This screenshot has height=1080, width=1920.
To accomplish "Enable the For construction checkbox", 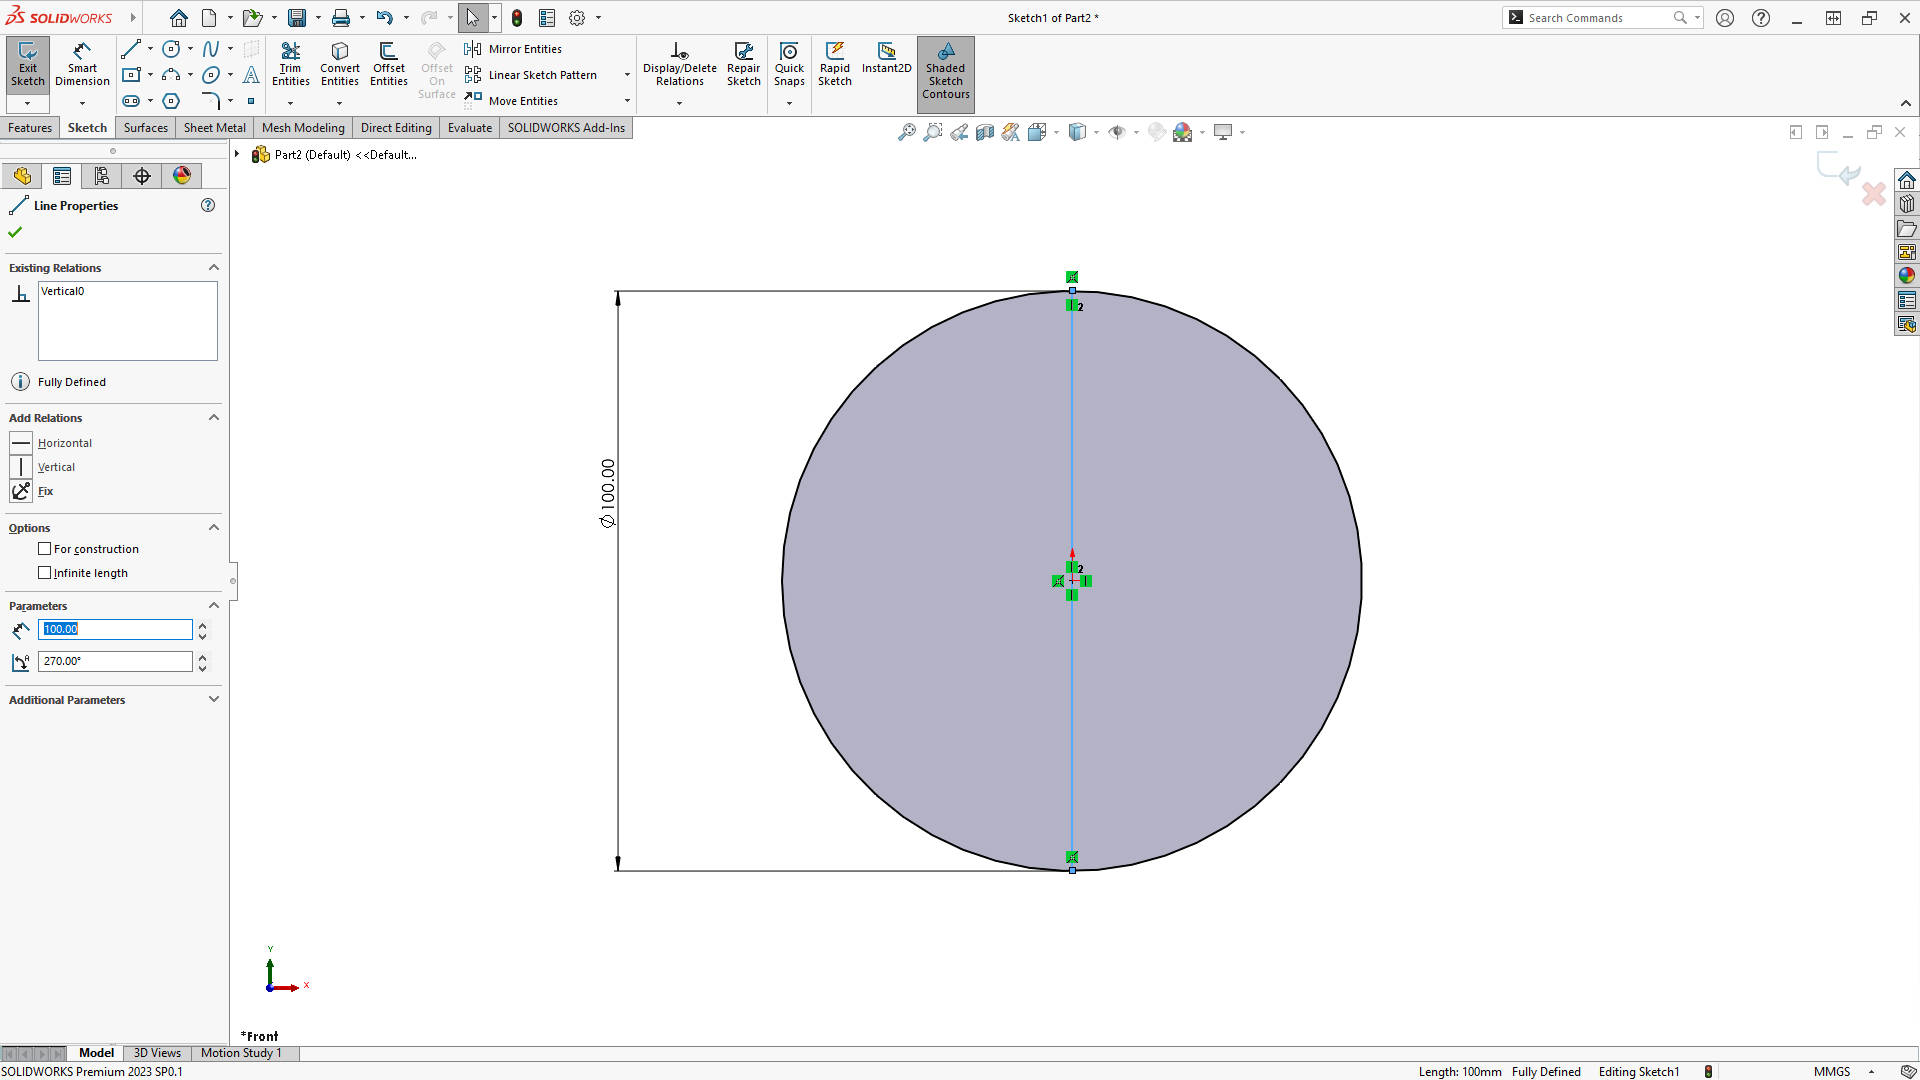I will [45, 548].
